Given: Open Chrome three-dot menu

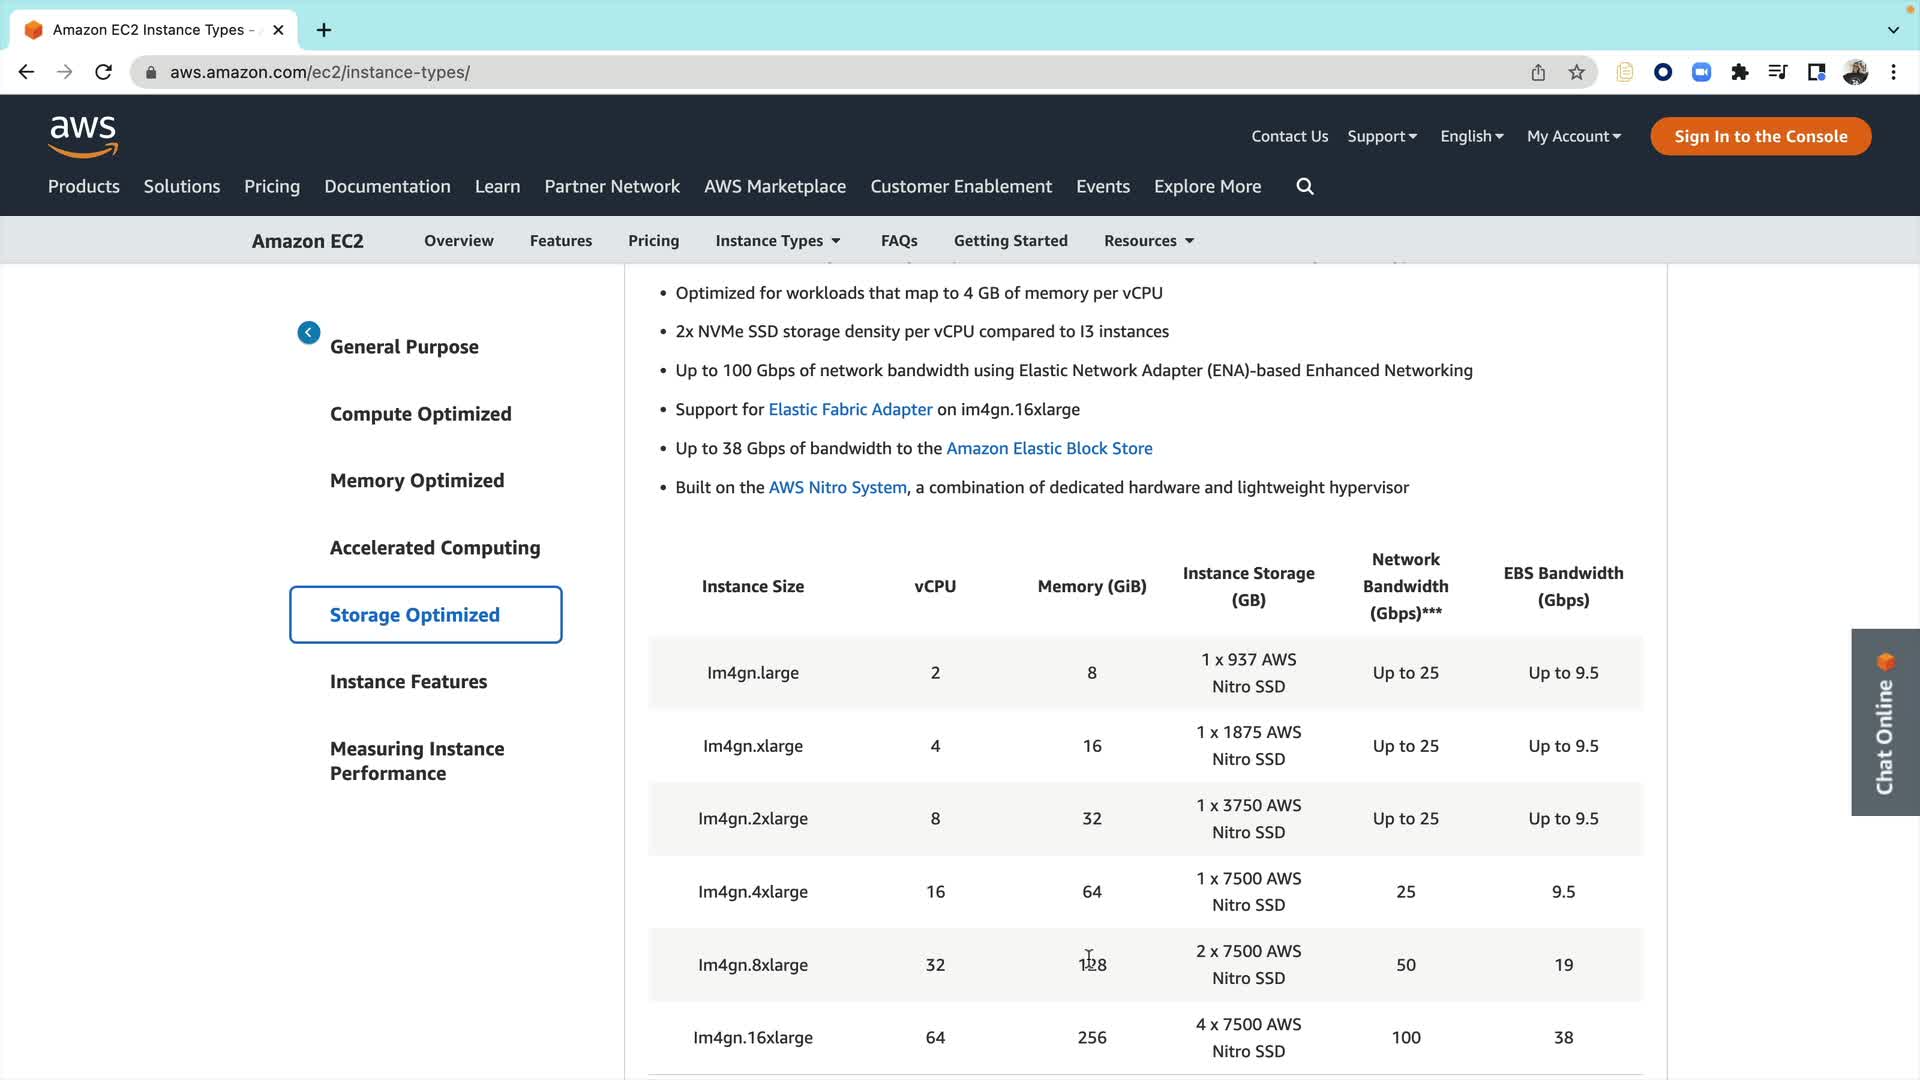Looking at the screenshot, I should [1893, 72].
